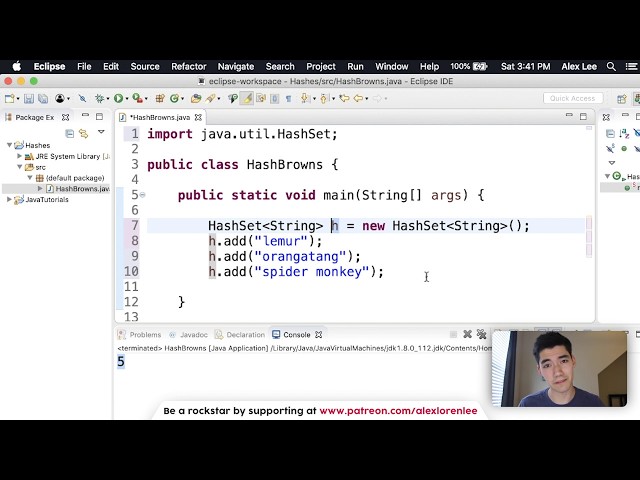The height and width of the screenshot is (480, 640).
Task: Click the Next Annotation arrow icon
Action: tap(304, 98)
